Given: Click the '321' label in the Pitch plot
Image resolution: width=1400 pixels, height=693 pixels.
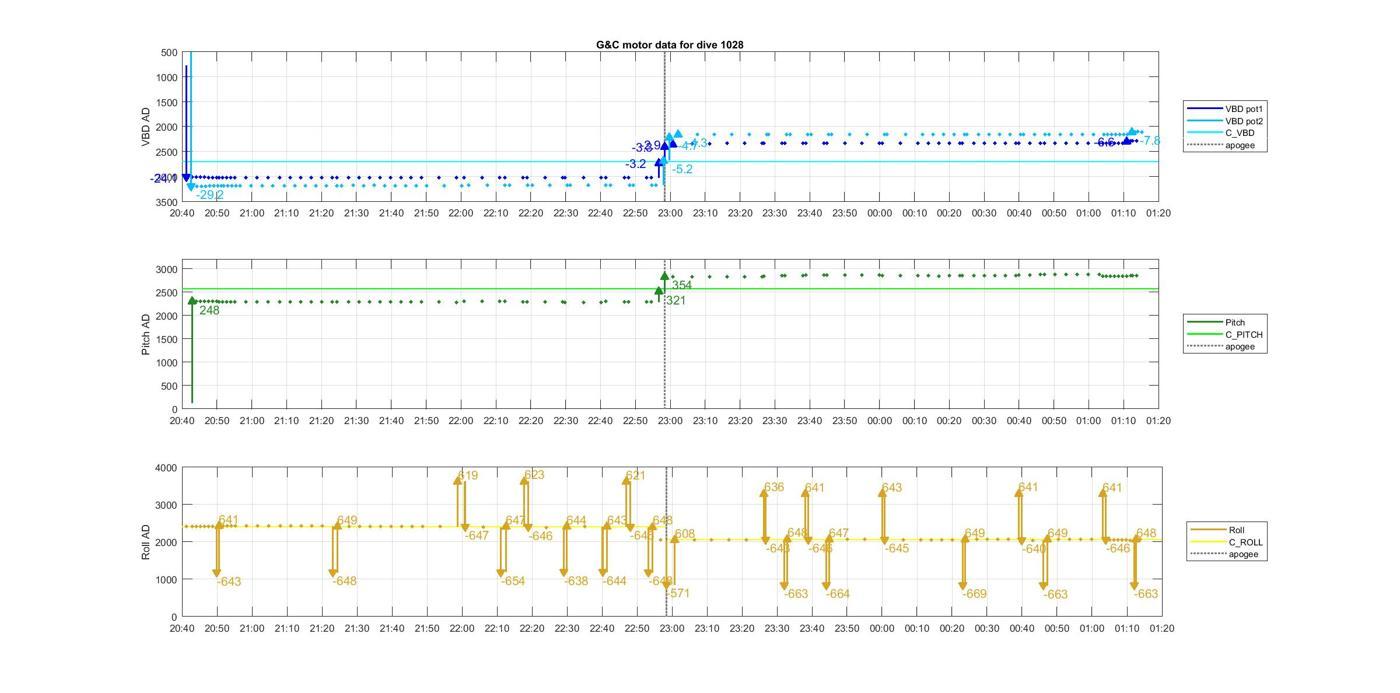Looking at the screenshot, I should [x=676, y=301].
